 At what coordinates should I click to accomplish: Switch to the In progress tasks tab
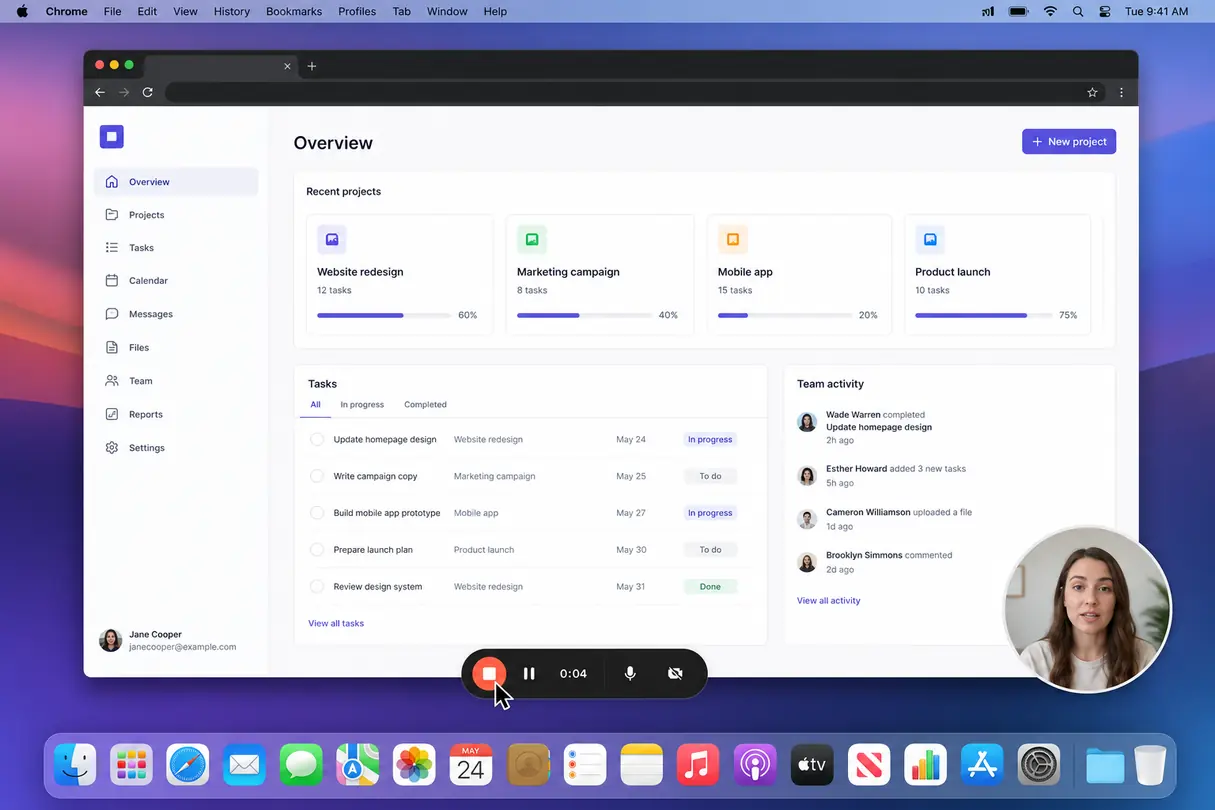tap(362, 405)
